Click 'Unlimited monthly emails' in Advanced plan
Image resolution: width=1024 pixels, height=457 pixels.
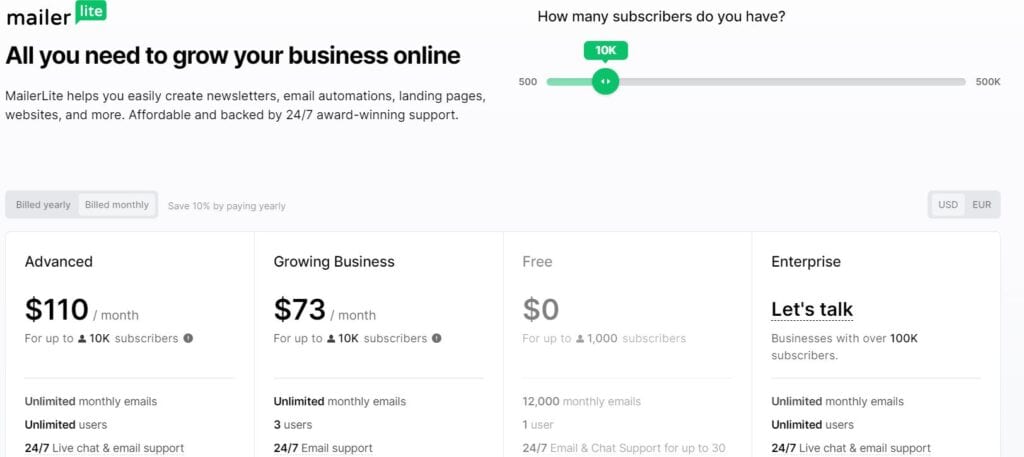(x=91, y=402)
